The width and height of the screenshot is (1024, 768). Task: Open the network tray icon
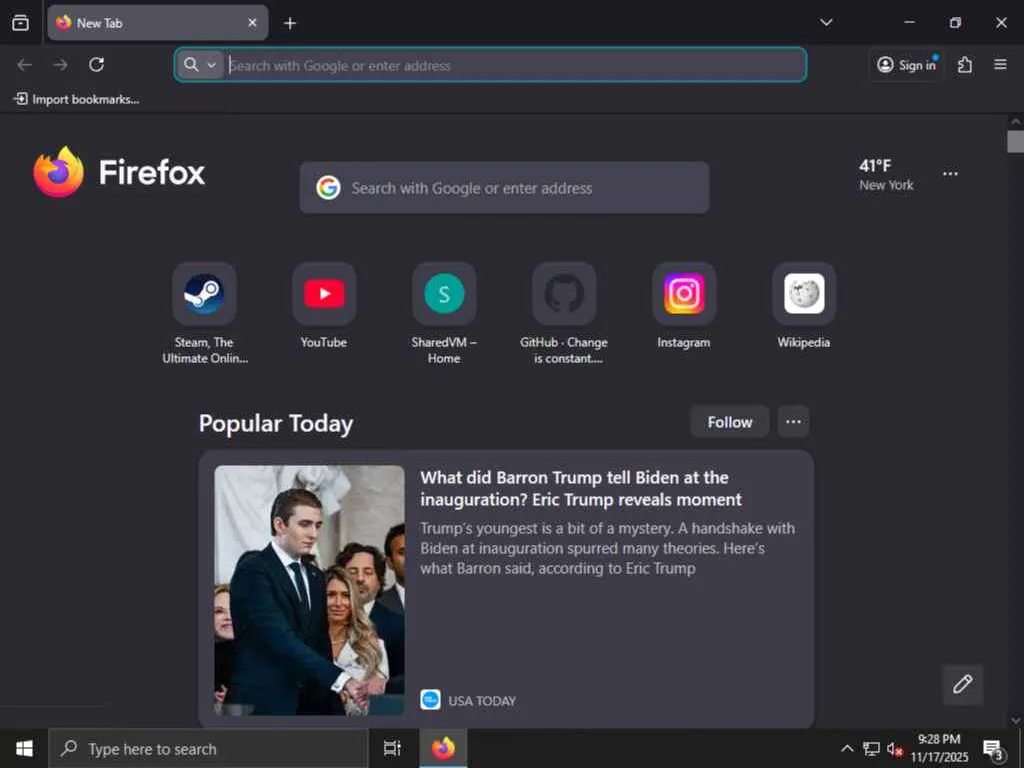(x=871, y=748)
